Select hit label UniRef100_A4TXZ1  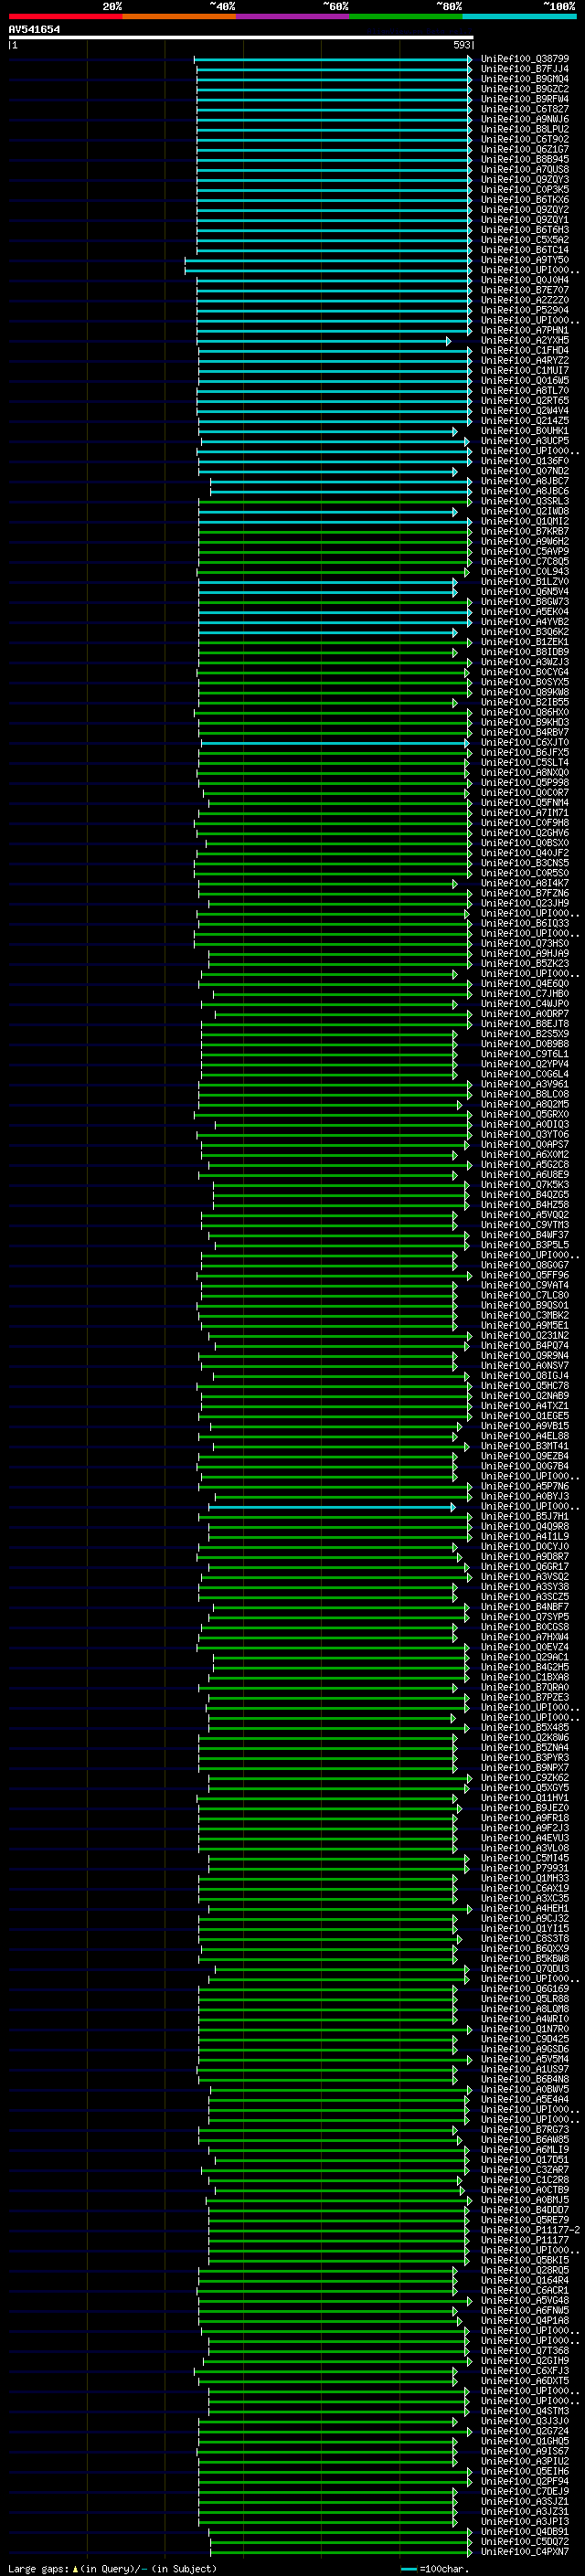click(x=525, y=1406)
